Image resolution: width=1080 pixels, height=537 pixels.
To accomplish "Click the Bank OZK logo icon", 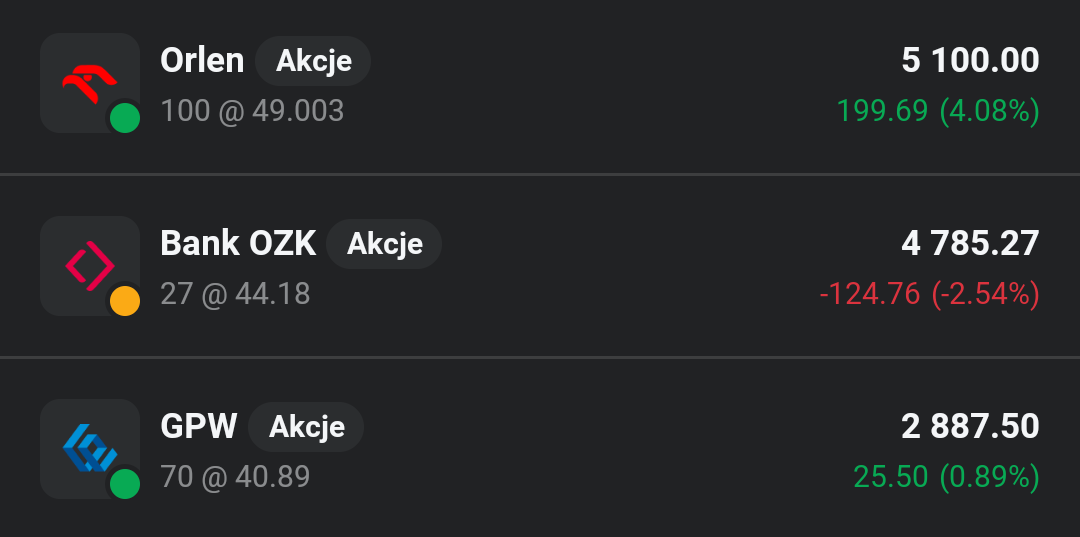I will (89, 265).
